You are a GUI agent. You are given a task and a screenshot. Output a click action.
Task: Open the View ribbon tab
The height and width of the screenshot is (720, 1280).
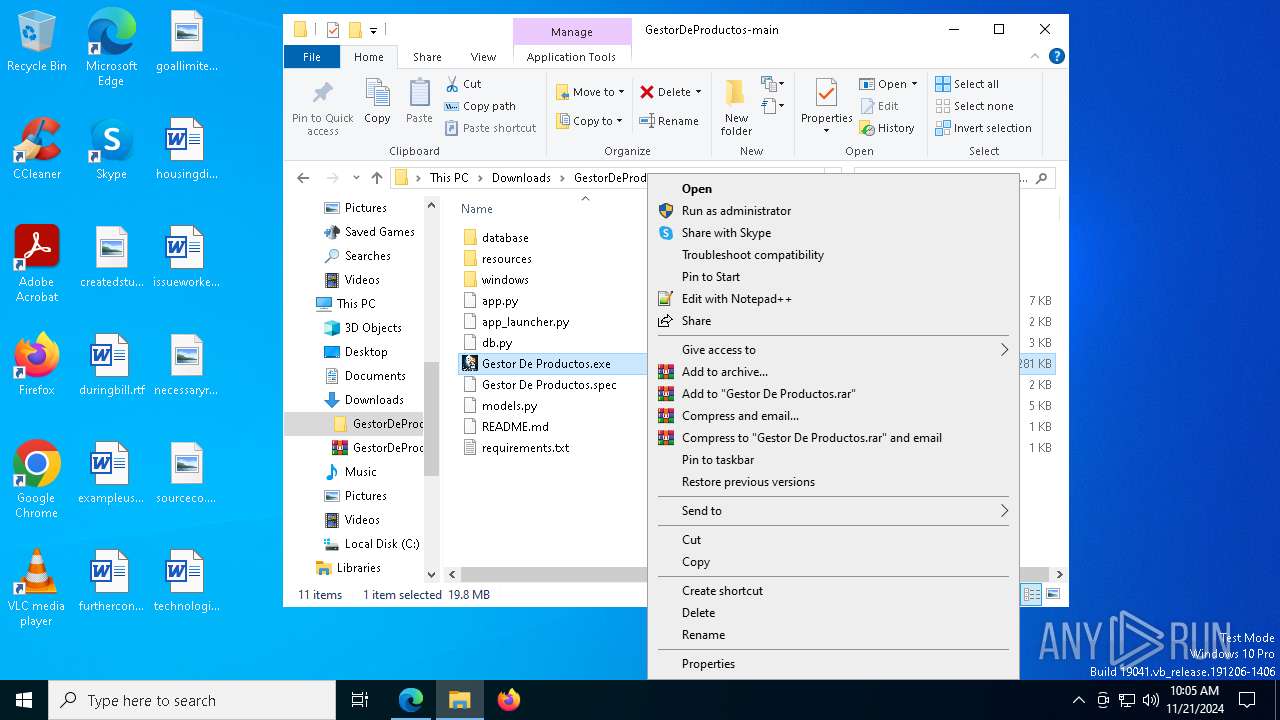pos(483,57)
